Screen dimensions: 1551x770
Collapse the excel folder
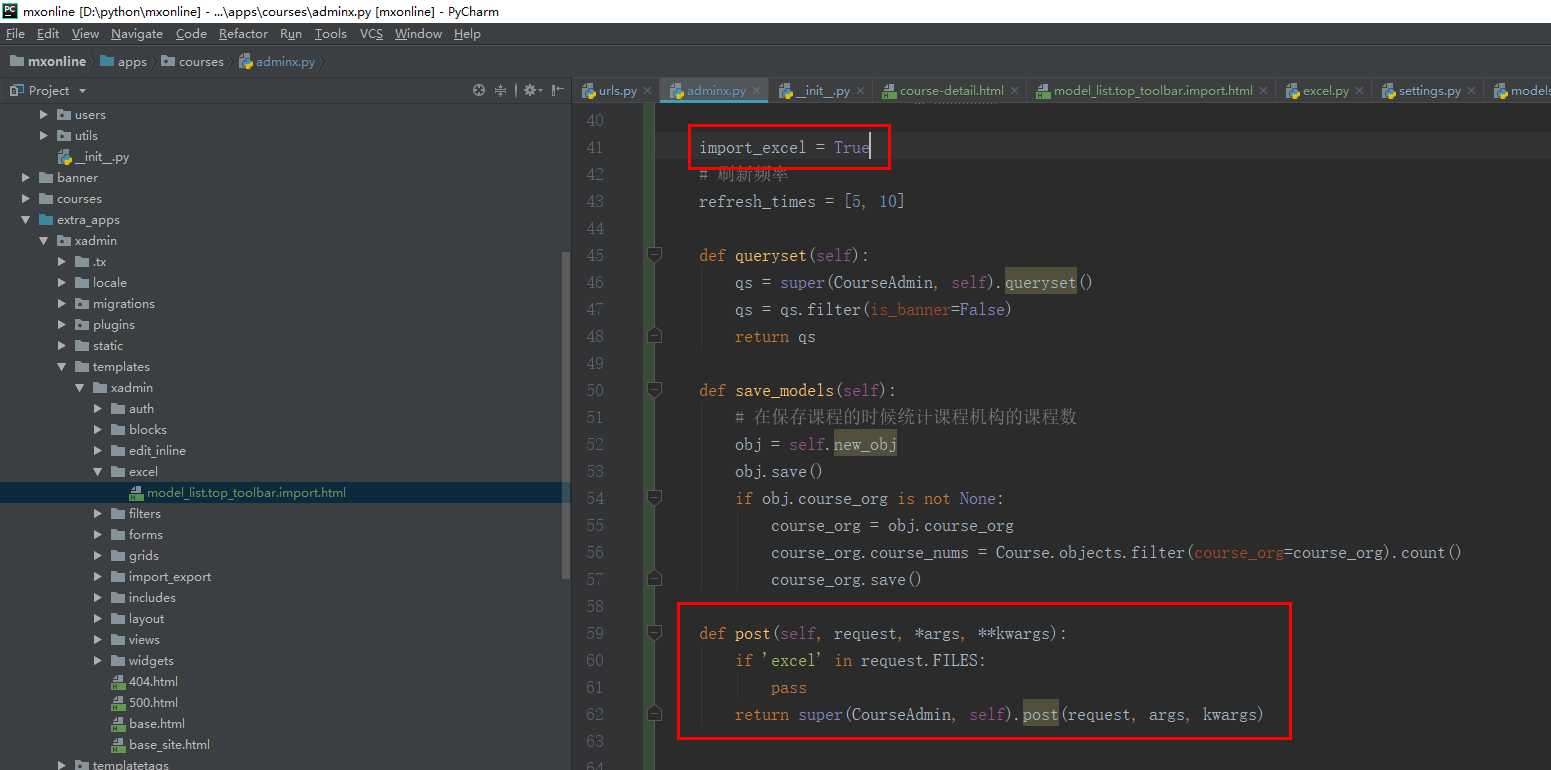[x=98, y=471]
